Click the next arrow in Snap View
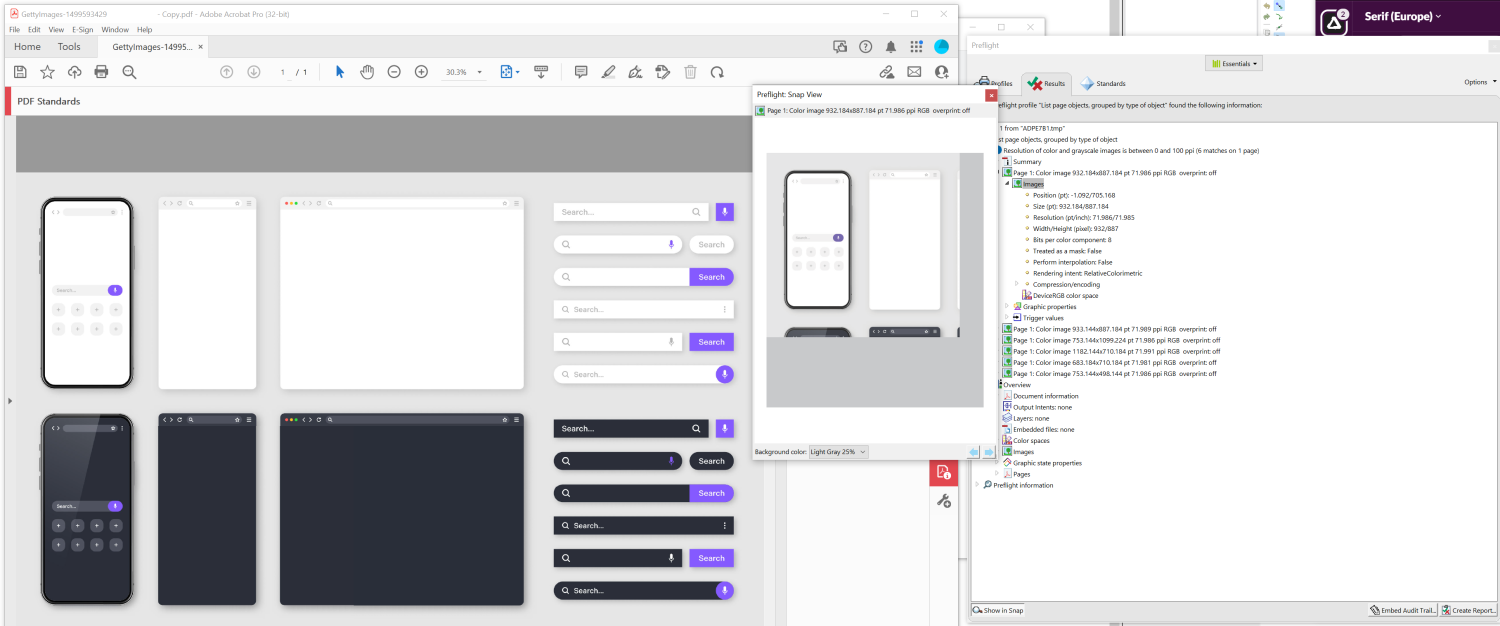Image resolution: width=1500 pixels, height=626 pixels. click(988, 452)
